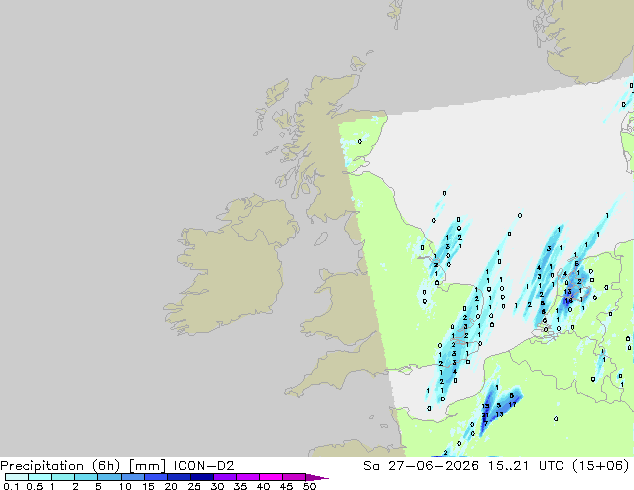
Task: Click the "21" precipitation value on the map
Action: 485,415
